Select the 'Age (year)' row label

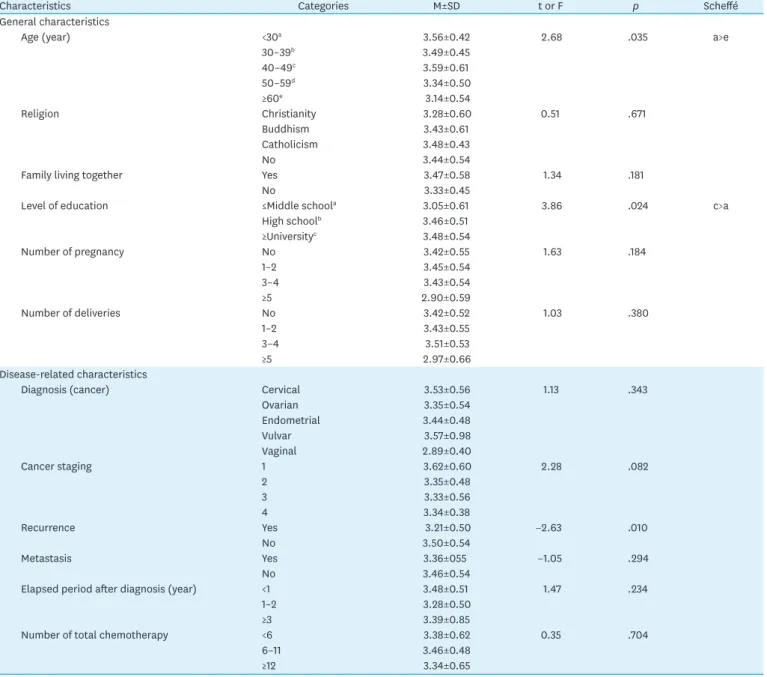45,37
